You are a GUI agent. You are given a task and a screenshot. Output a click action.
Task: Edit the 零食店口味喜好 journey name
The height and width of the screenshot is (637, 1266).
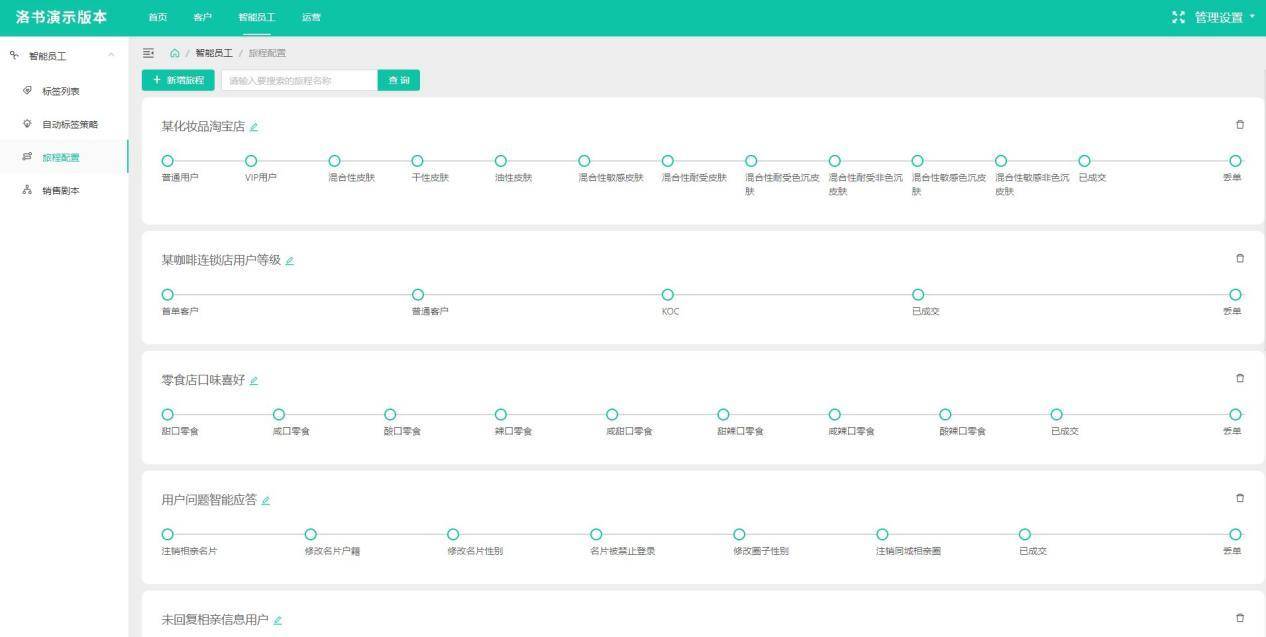pos(254,381)
